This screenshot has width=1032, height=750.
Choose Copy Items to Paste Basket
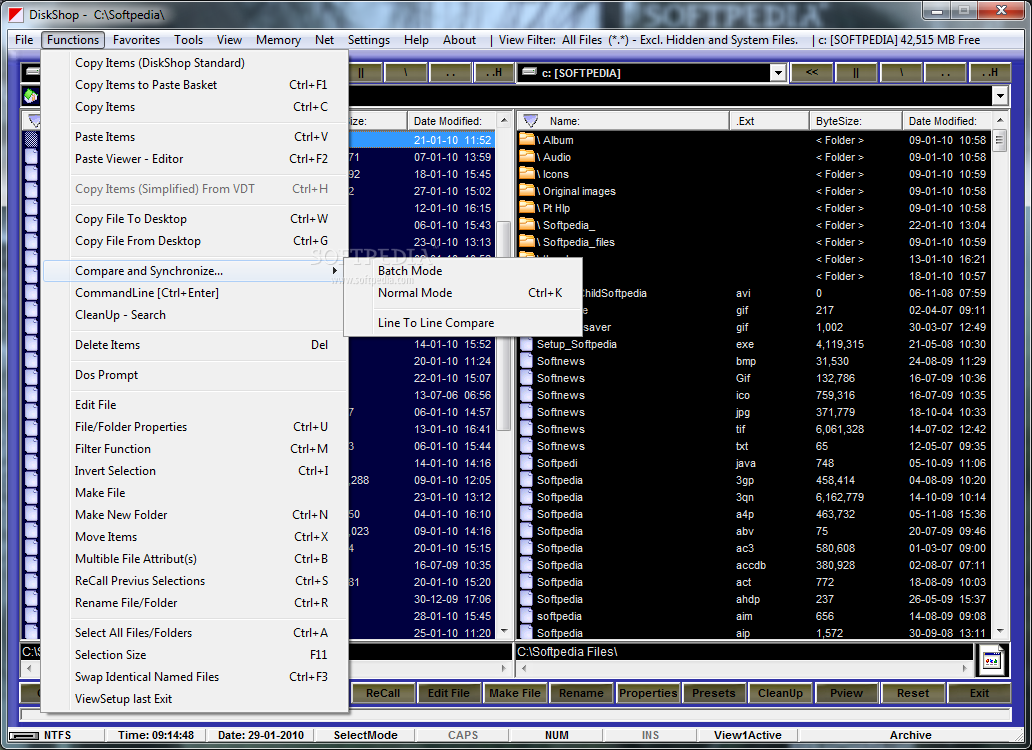[x=195, y=84]
